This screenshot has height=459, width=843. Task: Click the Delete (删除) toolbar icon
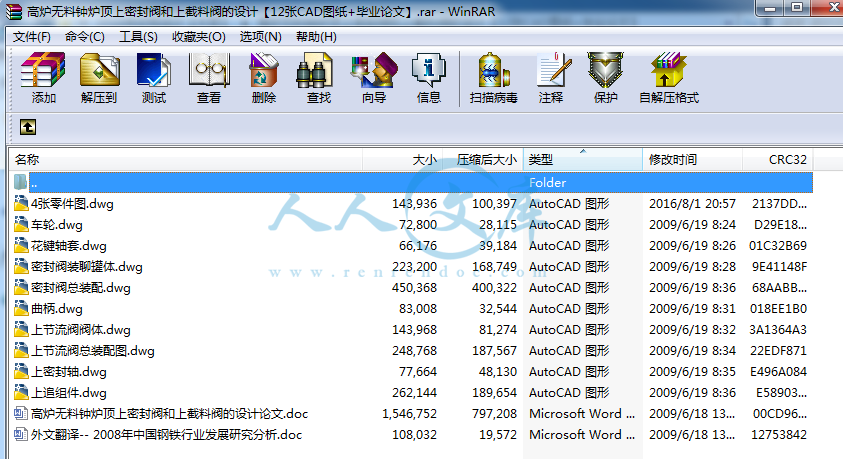263,70
